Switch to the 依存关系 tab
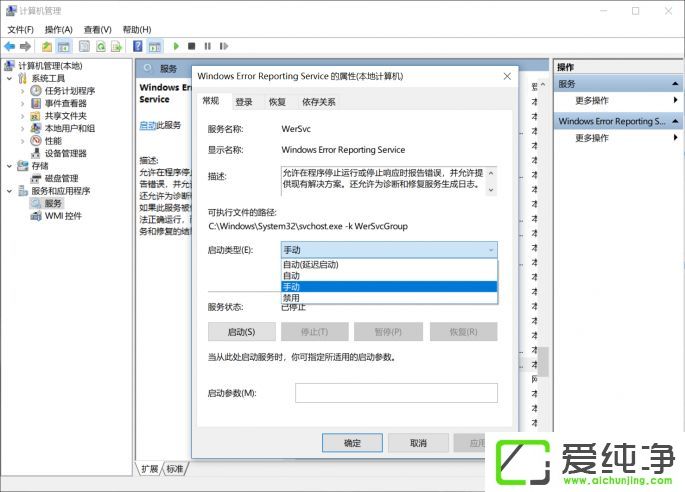 (x=318, y=102)
